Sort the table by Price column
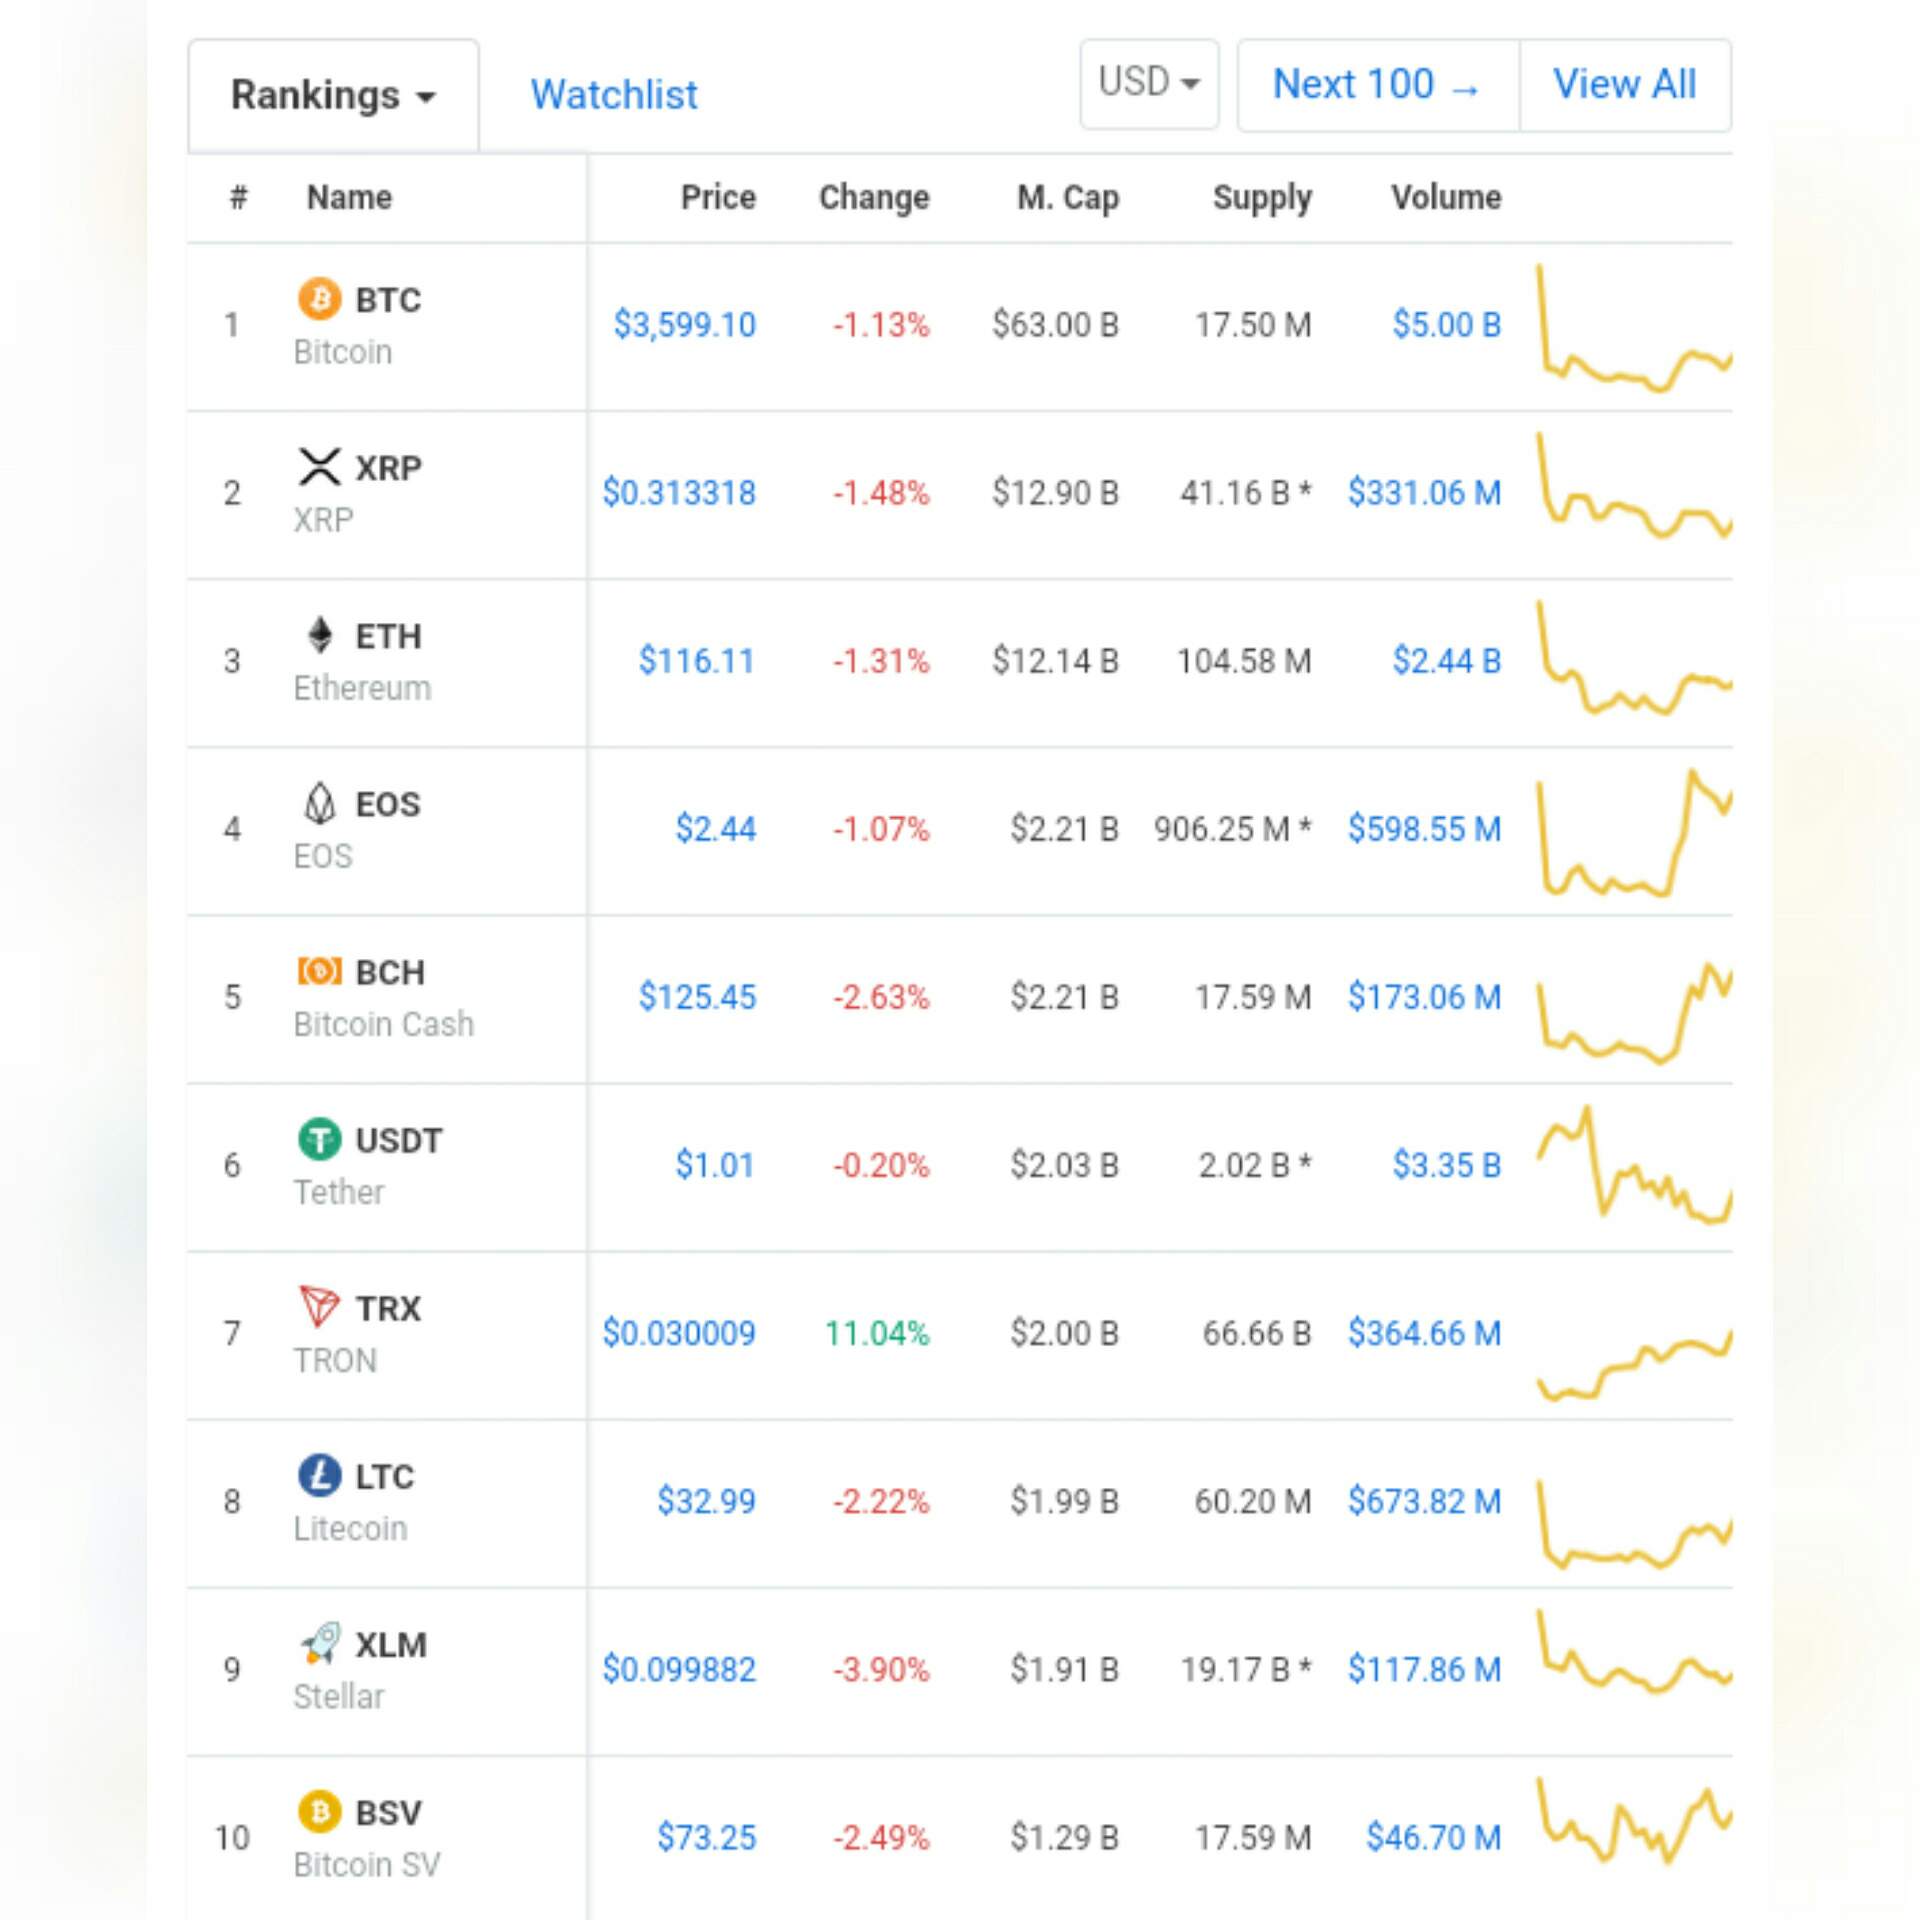 click(x=717, y=198)
